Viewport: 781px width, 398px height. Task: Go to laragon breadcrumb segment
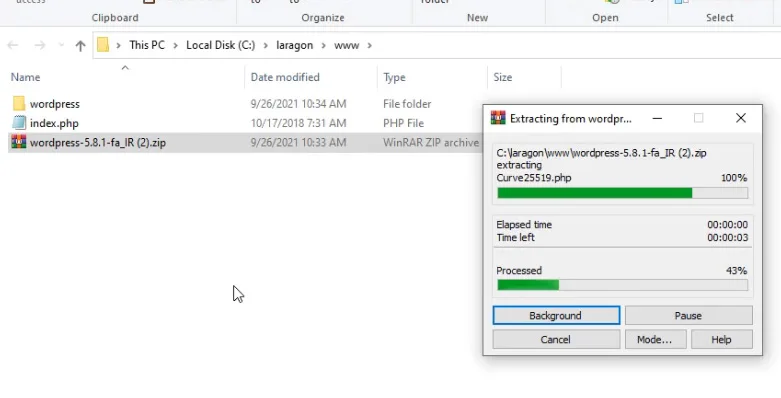[294, 45]
